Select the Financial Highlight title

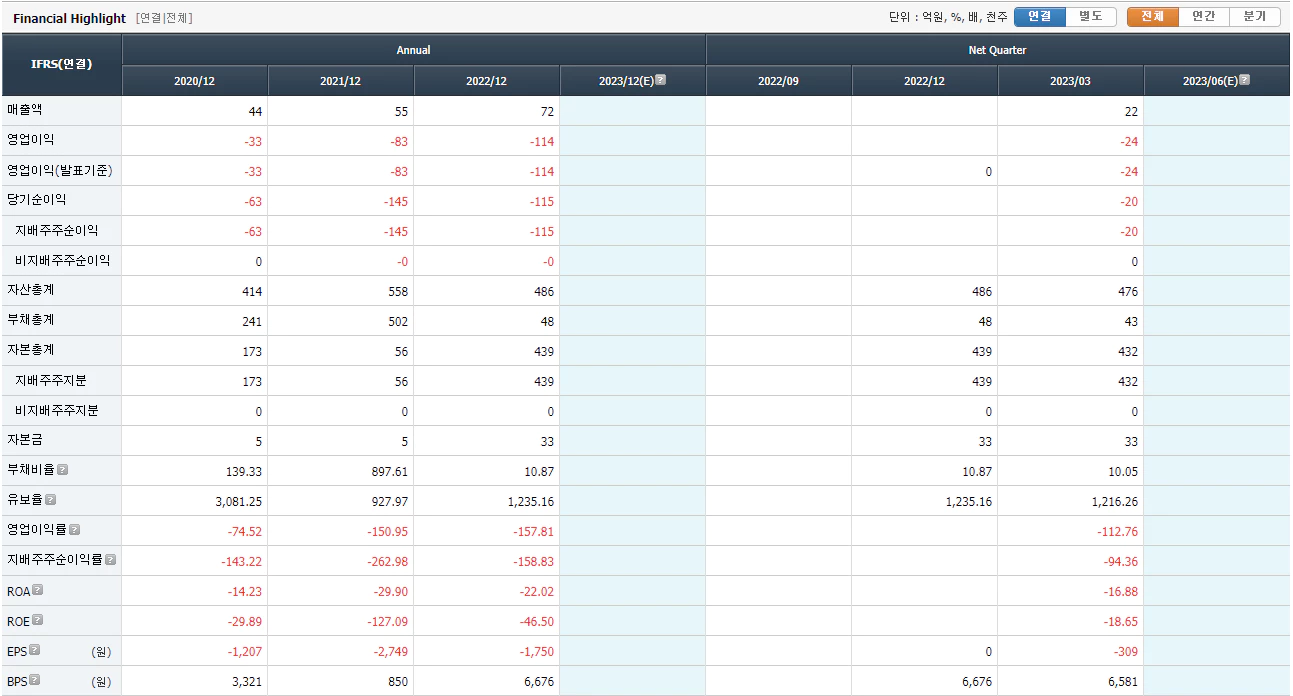point(70,18)
